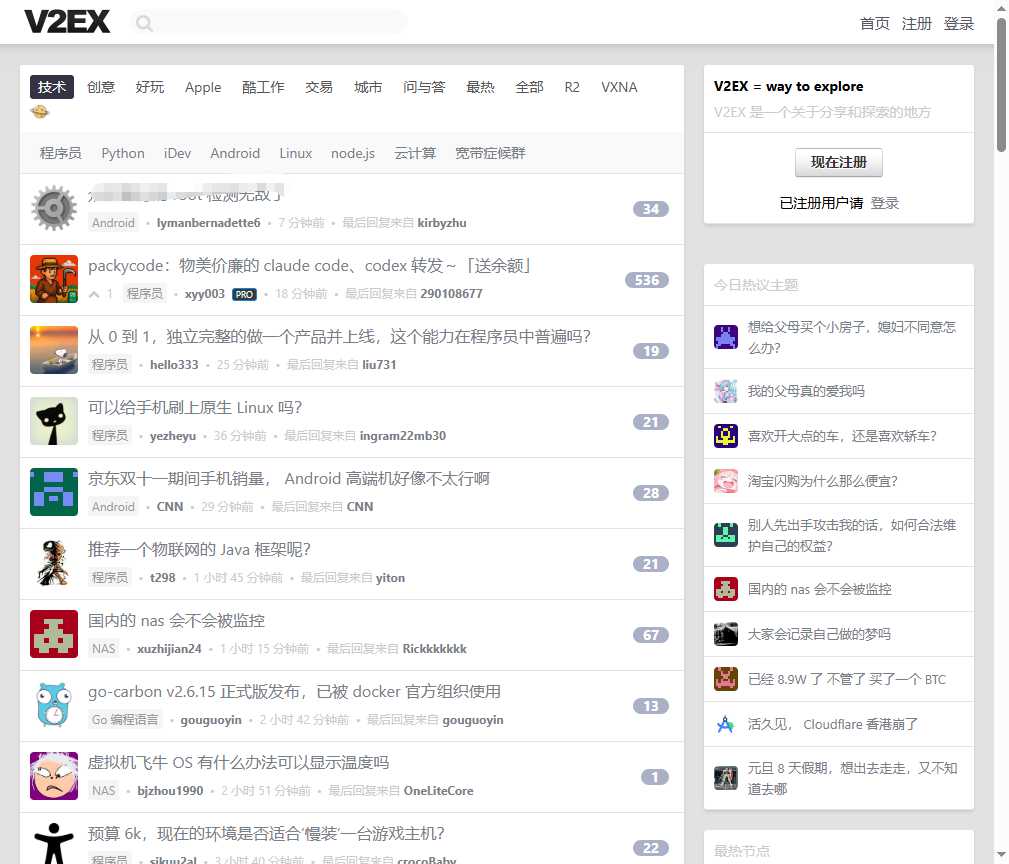
Task: Click the upvote arrow on packycode post
Action: click(x=95, y=294)
